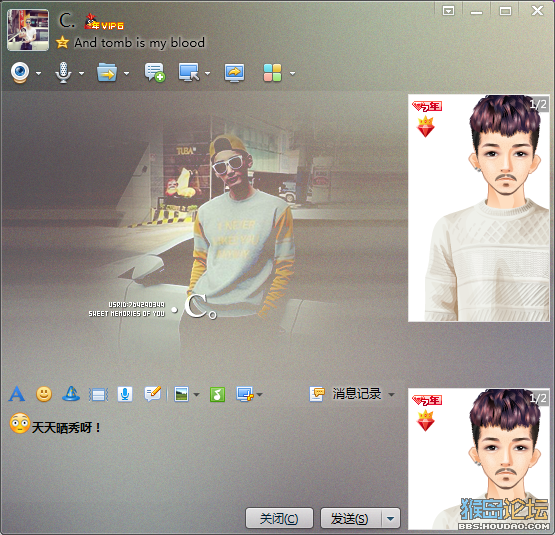Click the 1/2 page indicator on upper avatar
The height and width of the screenshot is (535, 555).
[x=538, y=104]
